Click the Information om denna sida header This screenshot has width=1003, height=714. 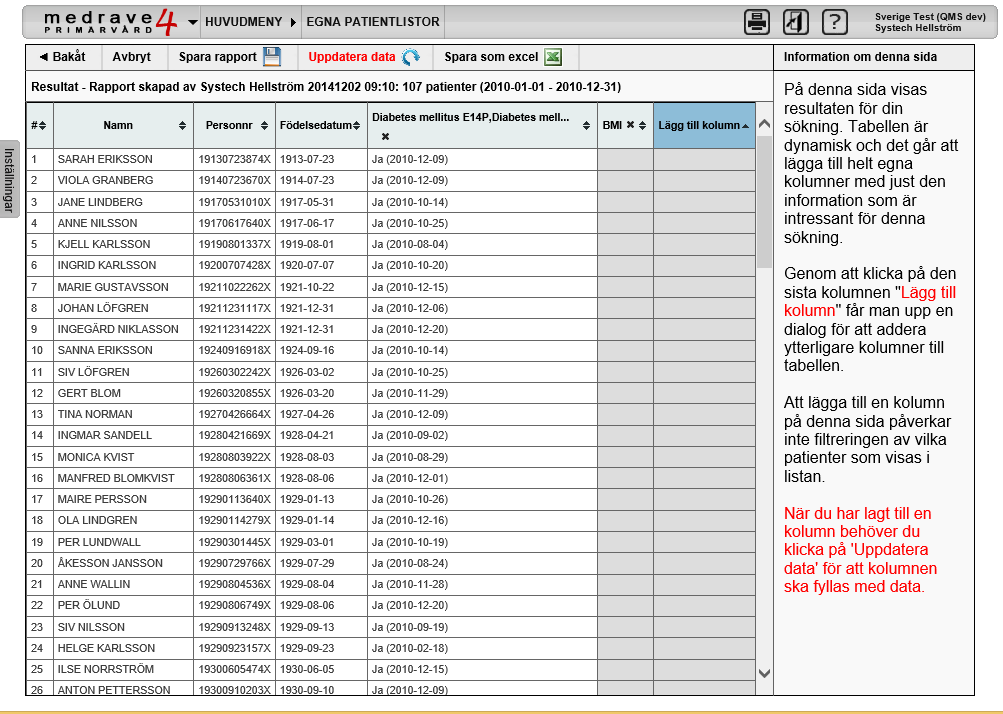point(860,57)
